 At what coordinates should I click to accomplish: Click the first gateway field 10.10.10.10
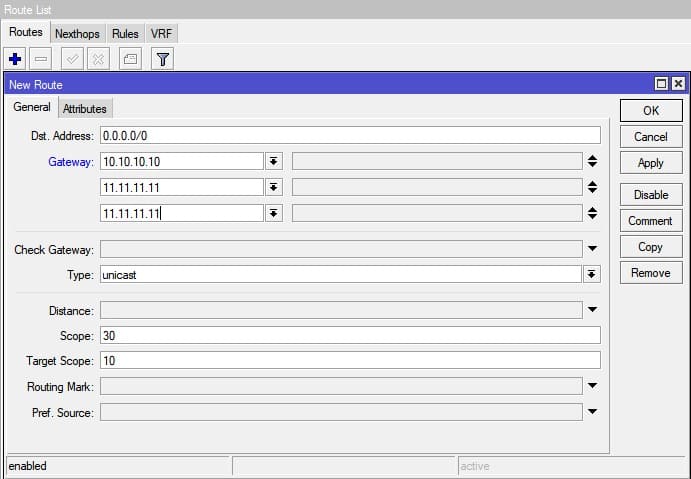point(182,161)
